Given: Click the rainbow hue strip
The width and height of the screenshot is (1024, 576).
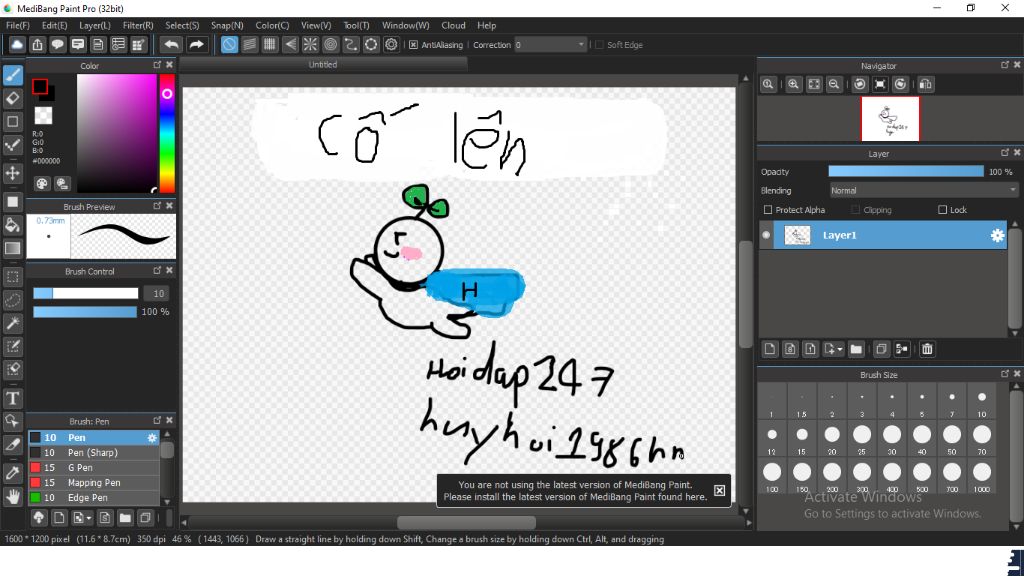Looking at the screenshot, I should (x=167, y=133).
